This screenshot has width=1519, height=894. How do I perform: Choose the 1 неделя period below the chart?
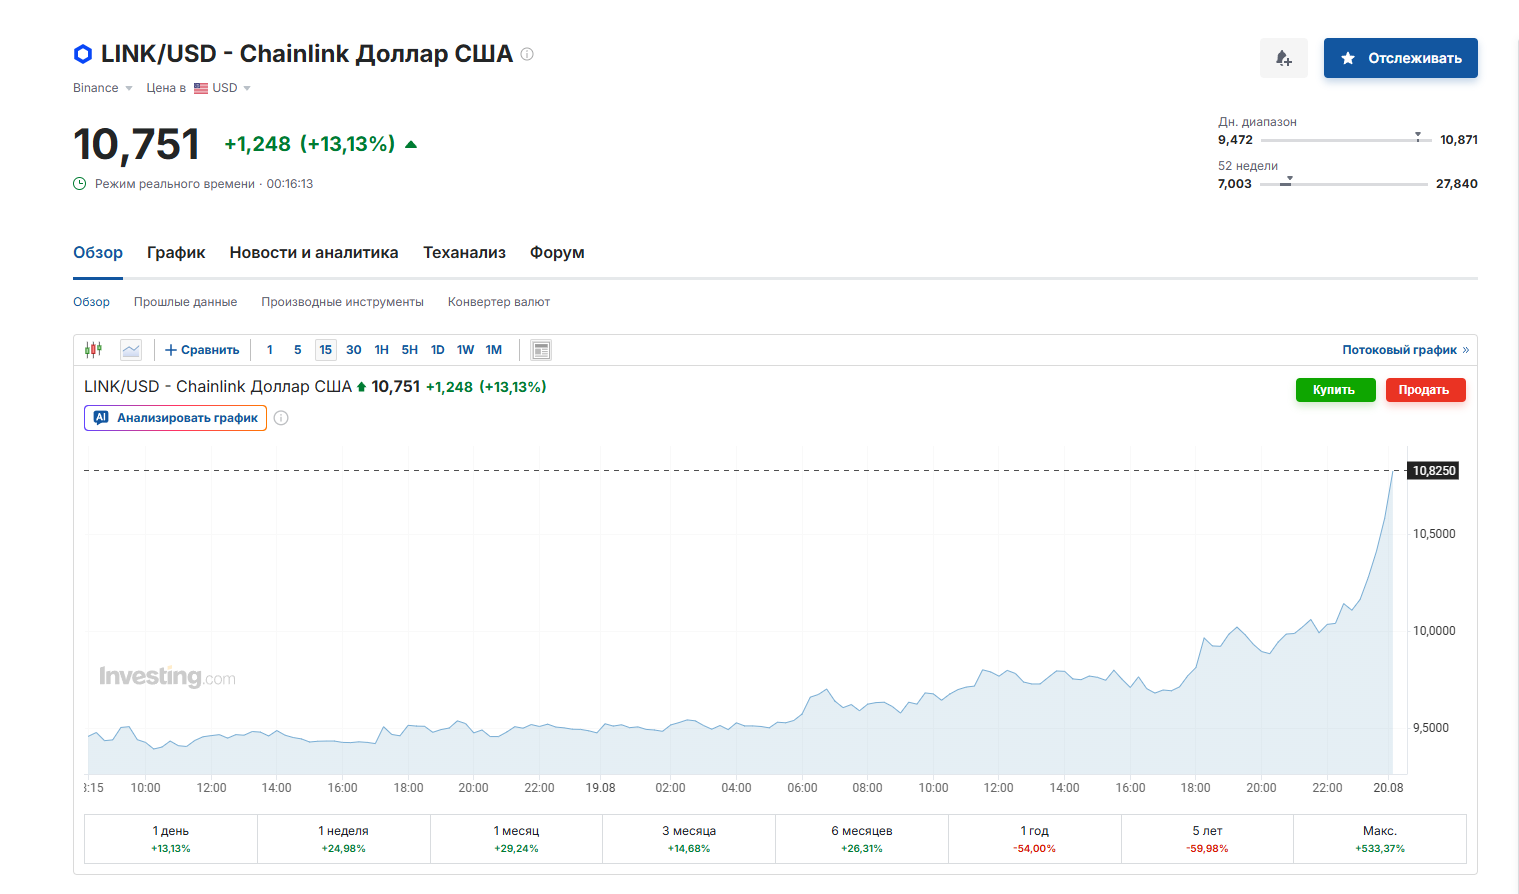[344, 839]
